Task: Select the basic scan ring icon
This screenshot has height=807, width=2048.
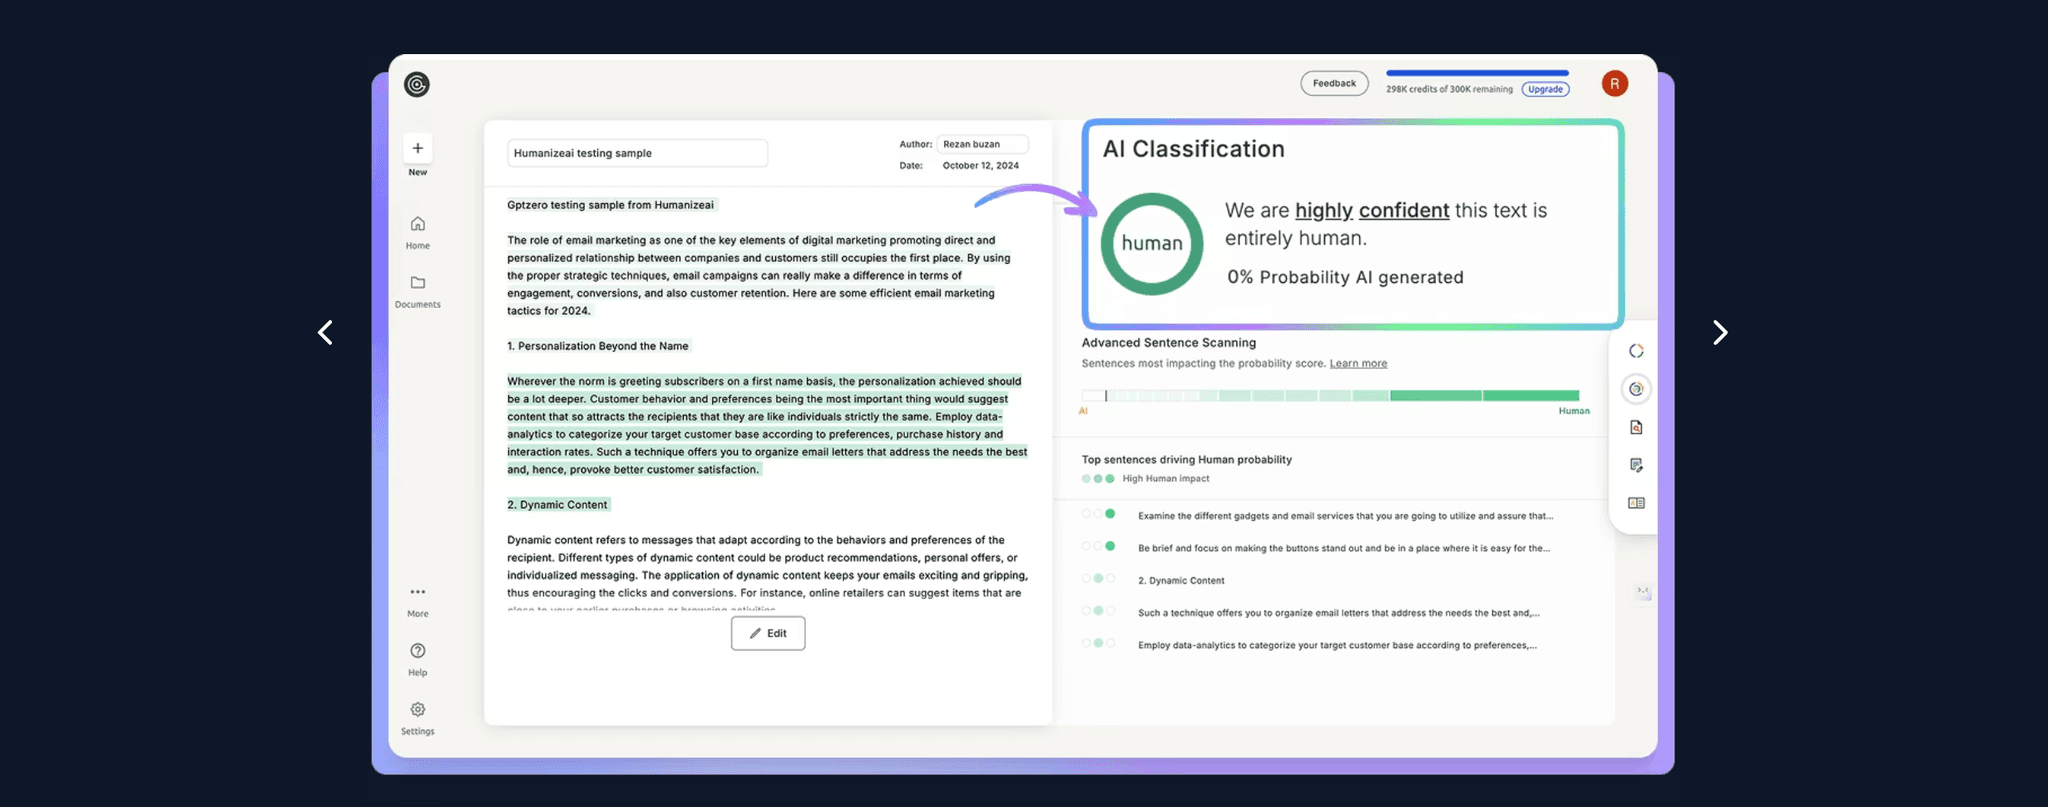Action: click(x=1636, y=351)
